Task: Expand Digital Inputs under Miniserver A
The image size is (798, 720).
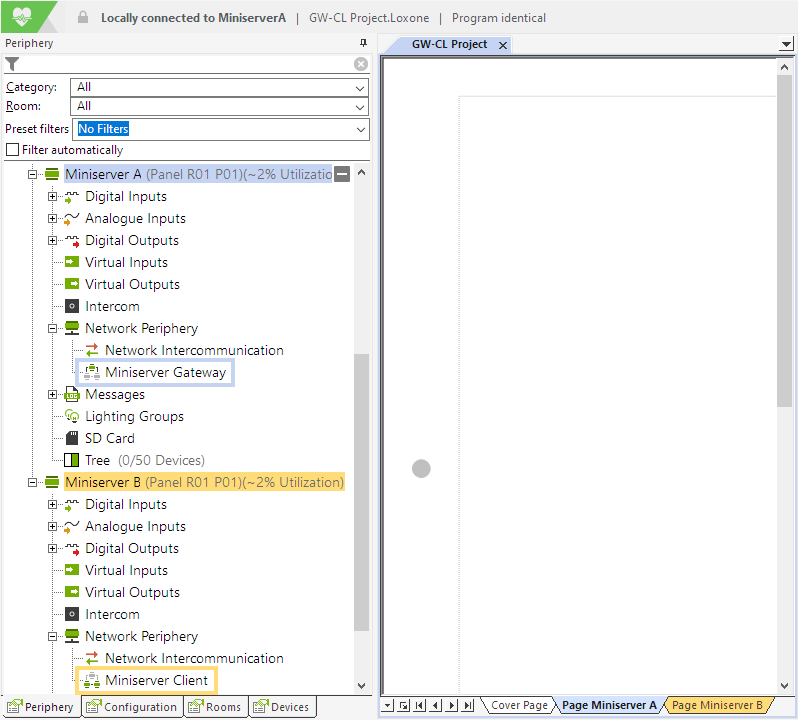Action: [52, 196]
